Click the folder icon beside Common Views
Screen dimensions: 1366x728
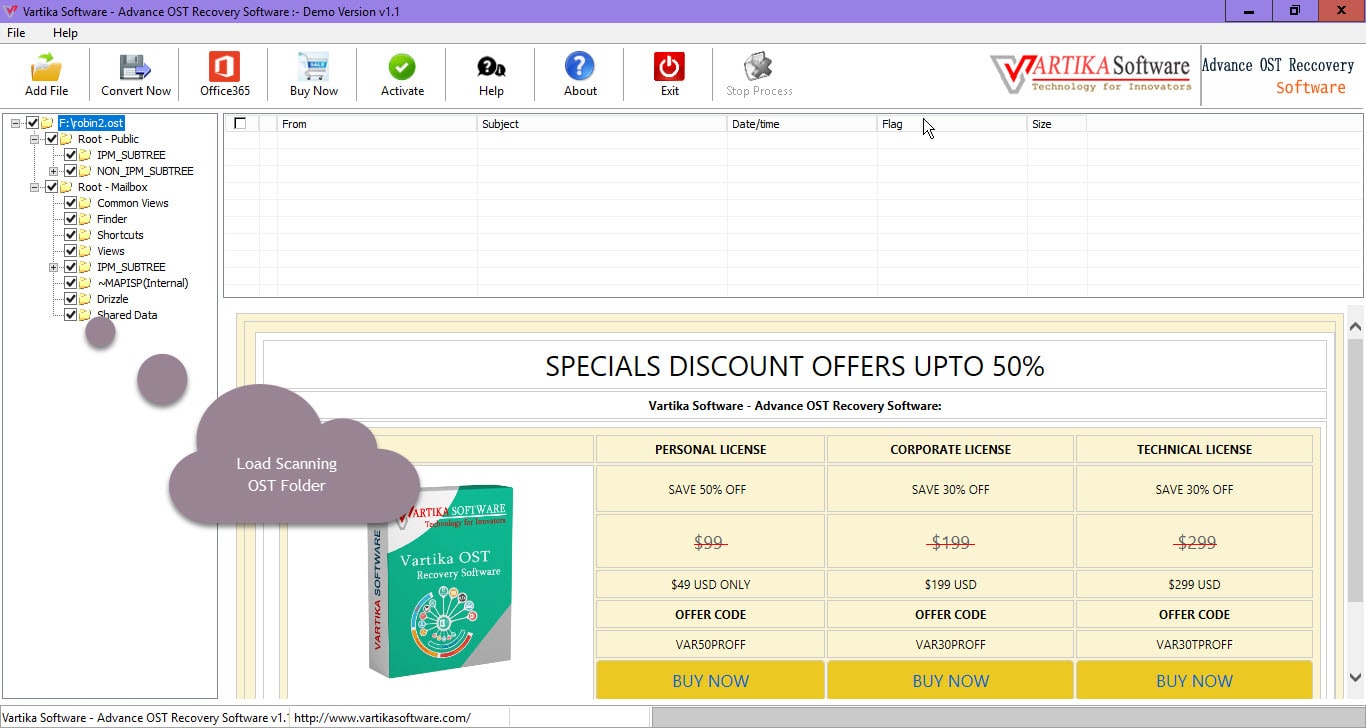[86, 203]
